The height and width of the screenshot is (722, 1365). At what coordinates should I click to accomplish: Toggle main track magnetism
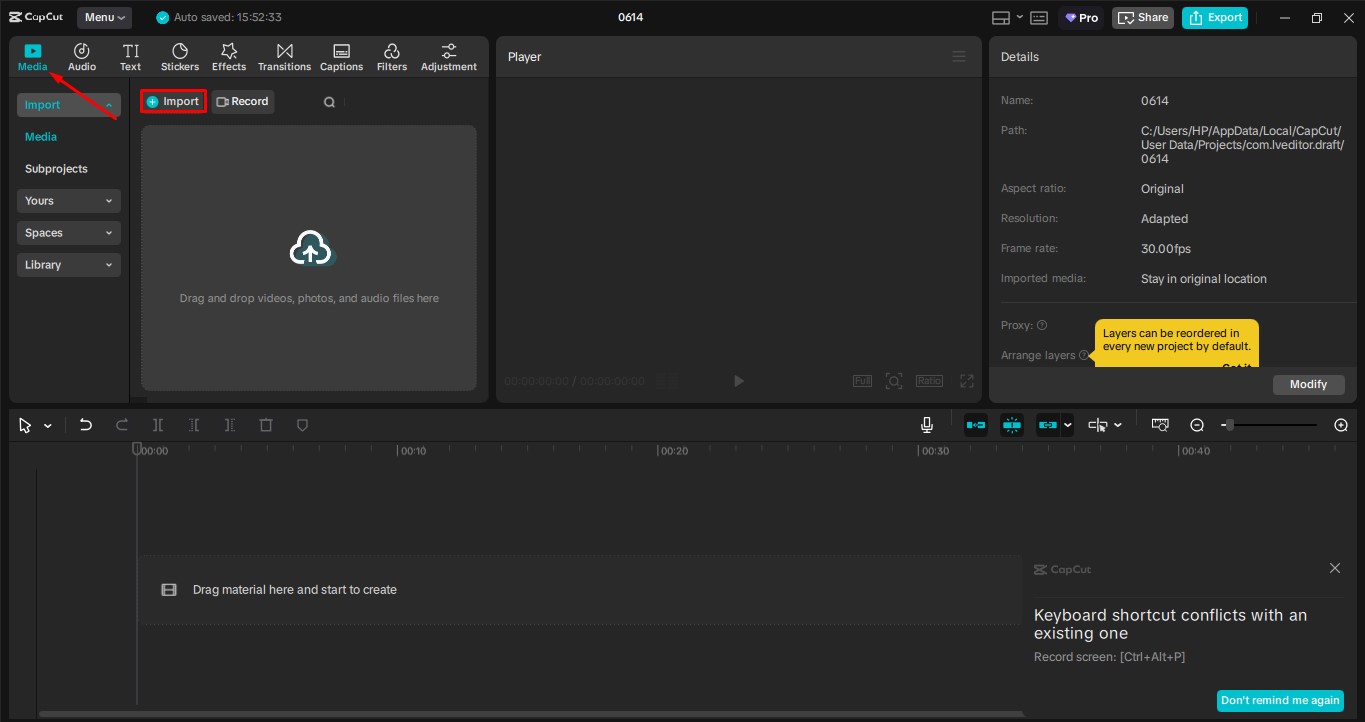(x=975, y=424)
